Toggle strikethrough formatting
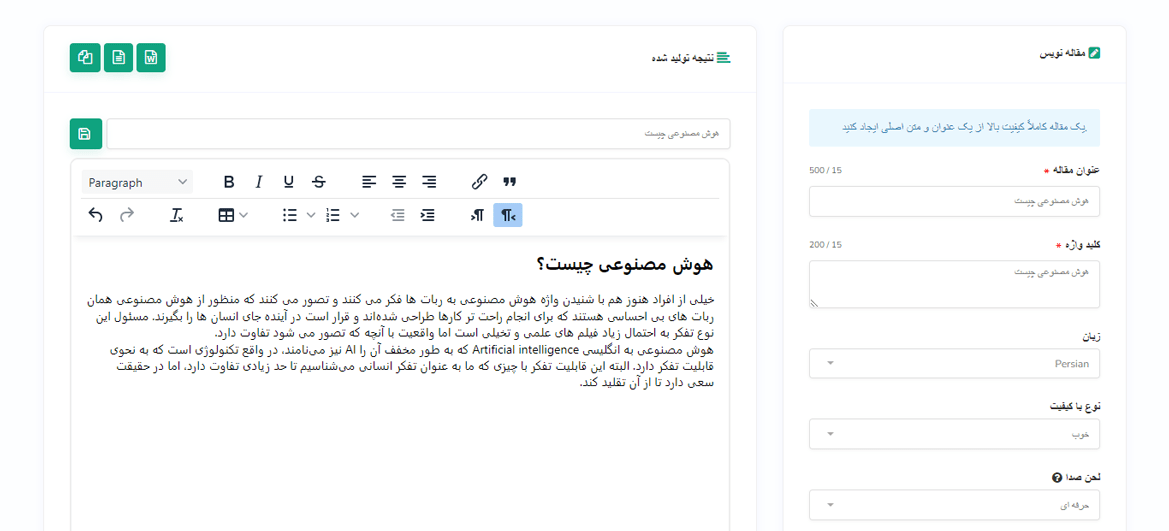 tap(319, 182)
